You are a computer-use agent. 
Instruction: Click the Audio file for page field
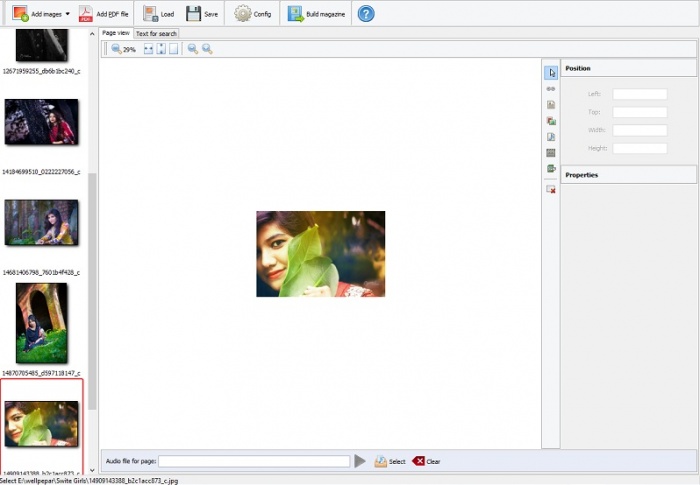point(254,461)
